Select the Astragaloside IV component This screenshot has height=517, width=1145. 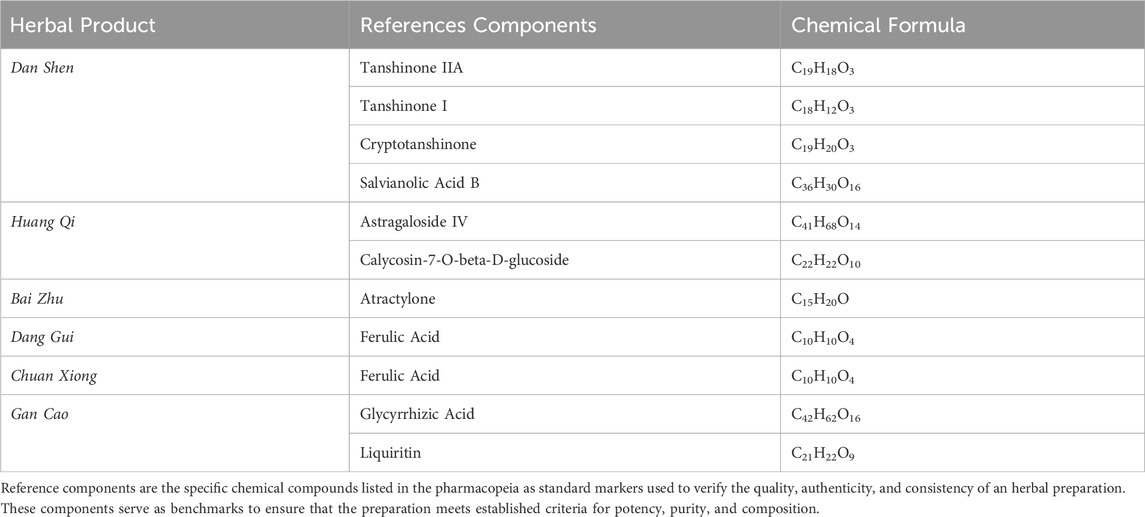(x=408, y=221)
